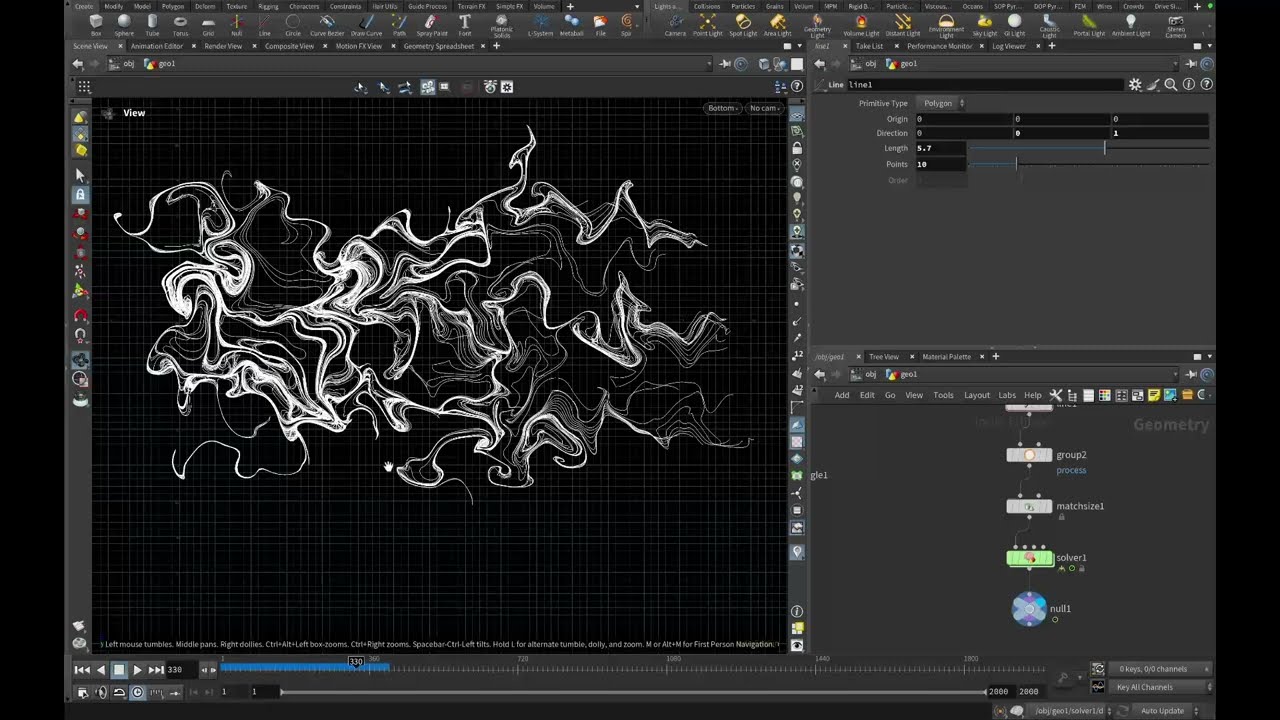Select the Metaball shelf tool

(572, 24)
